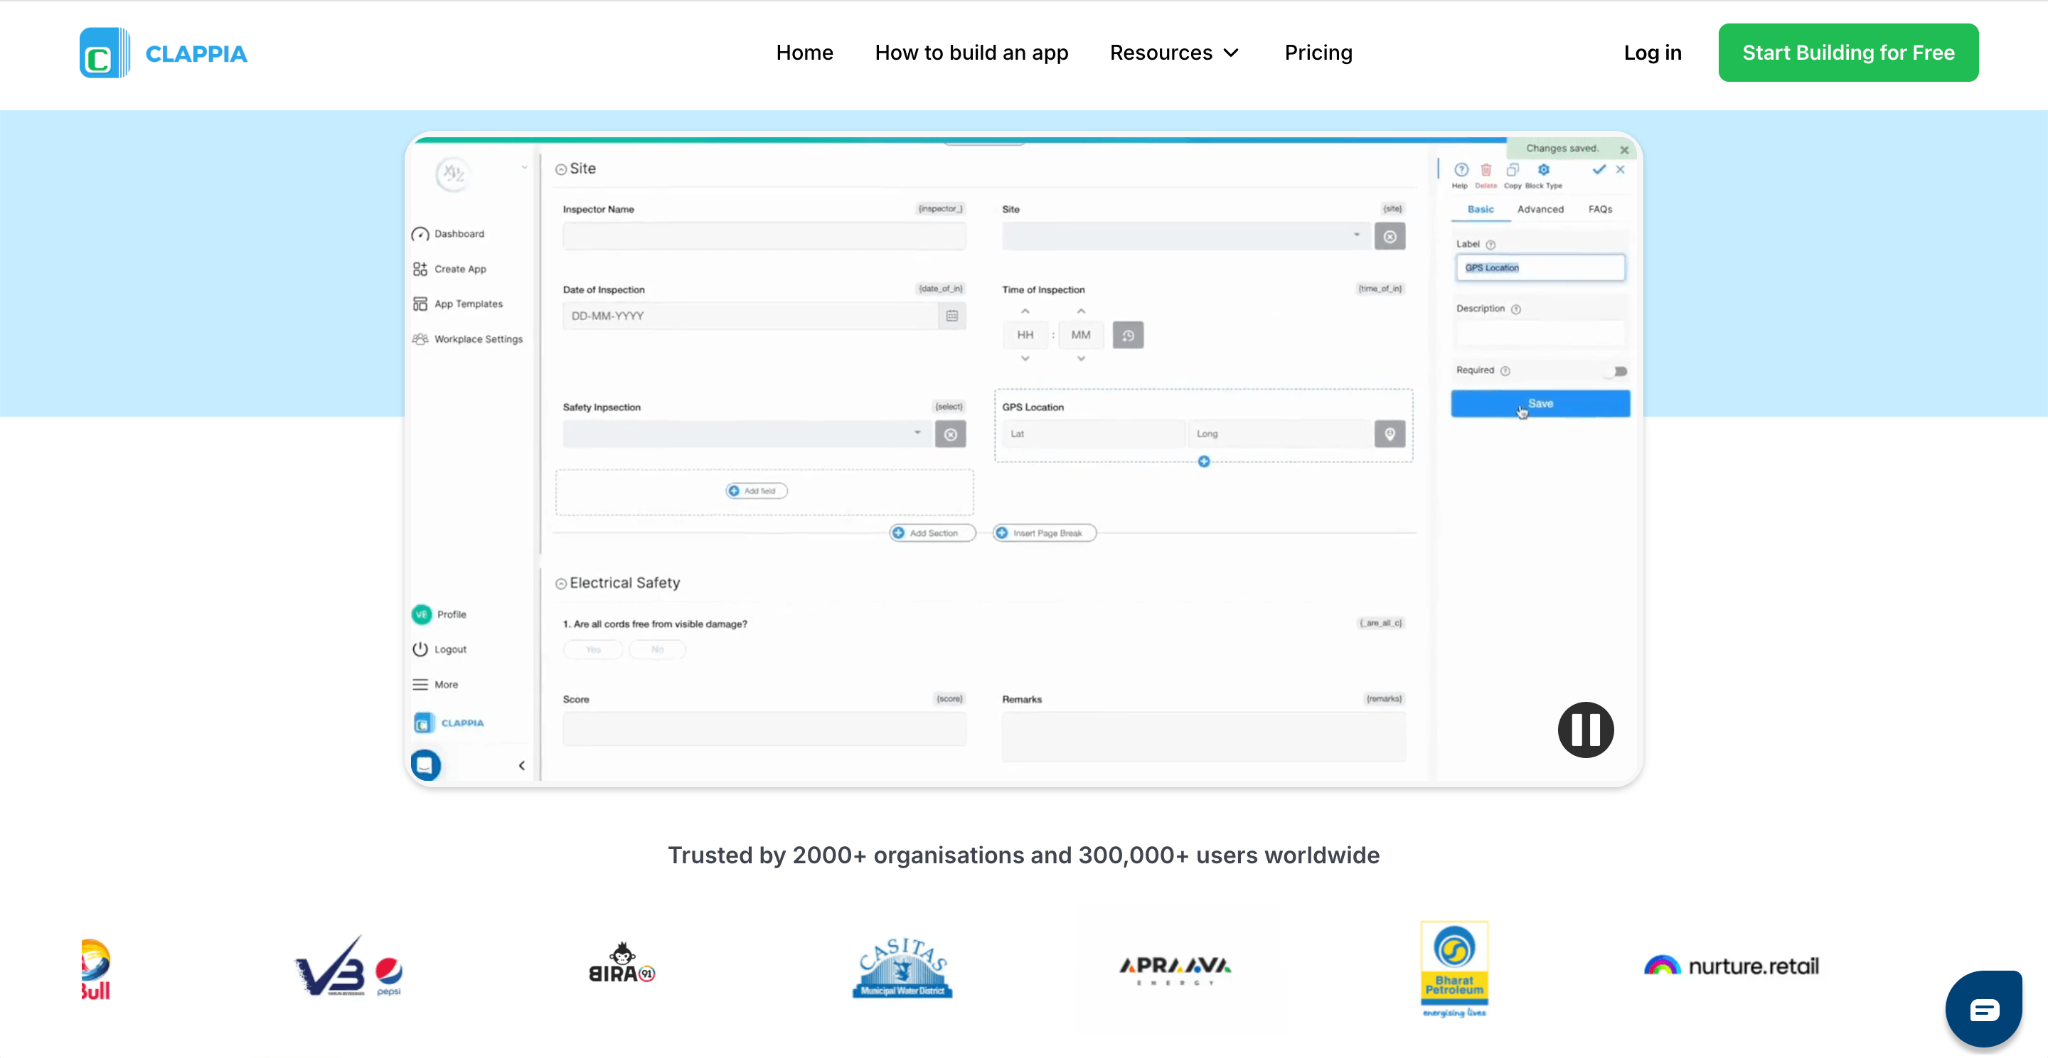Go to the Pricing page
This screenshot has width=2048, height=1058.
pos(1319,53)
